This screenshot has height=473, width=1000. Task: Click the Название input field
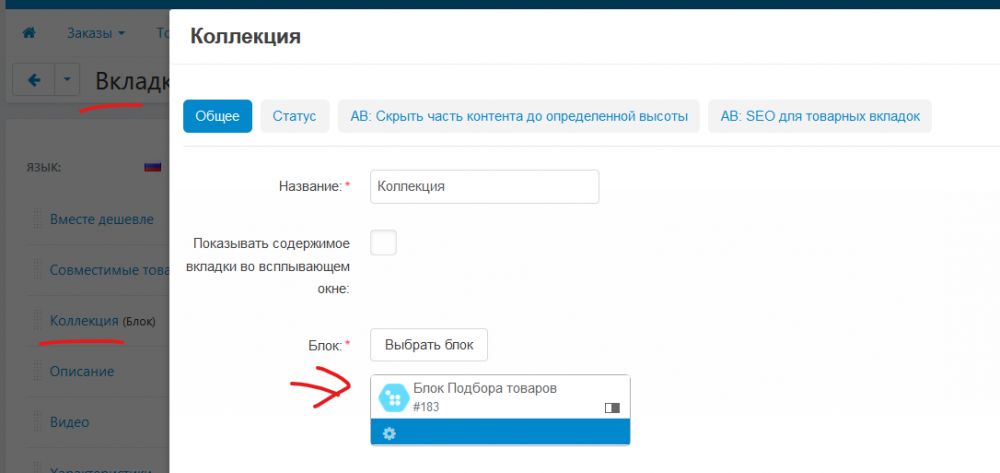[x=484, y=186]
